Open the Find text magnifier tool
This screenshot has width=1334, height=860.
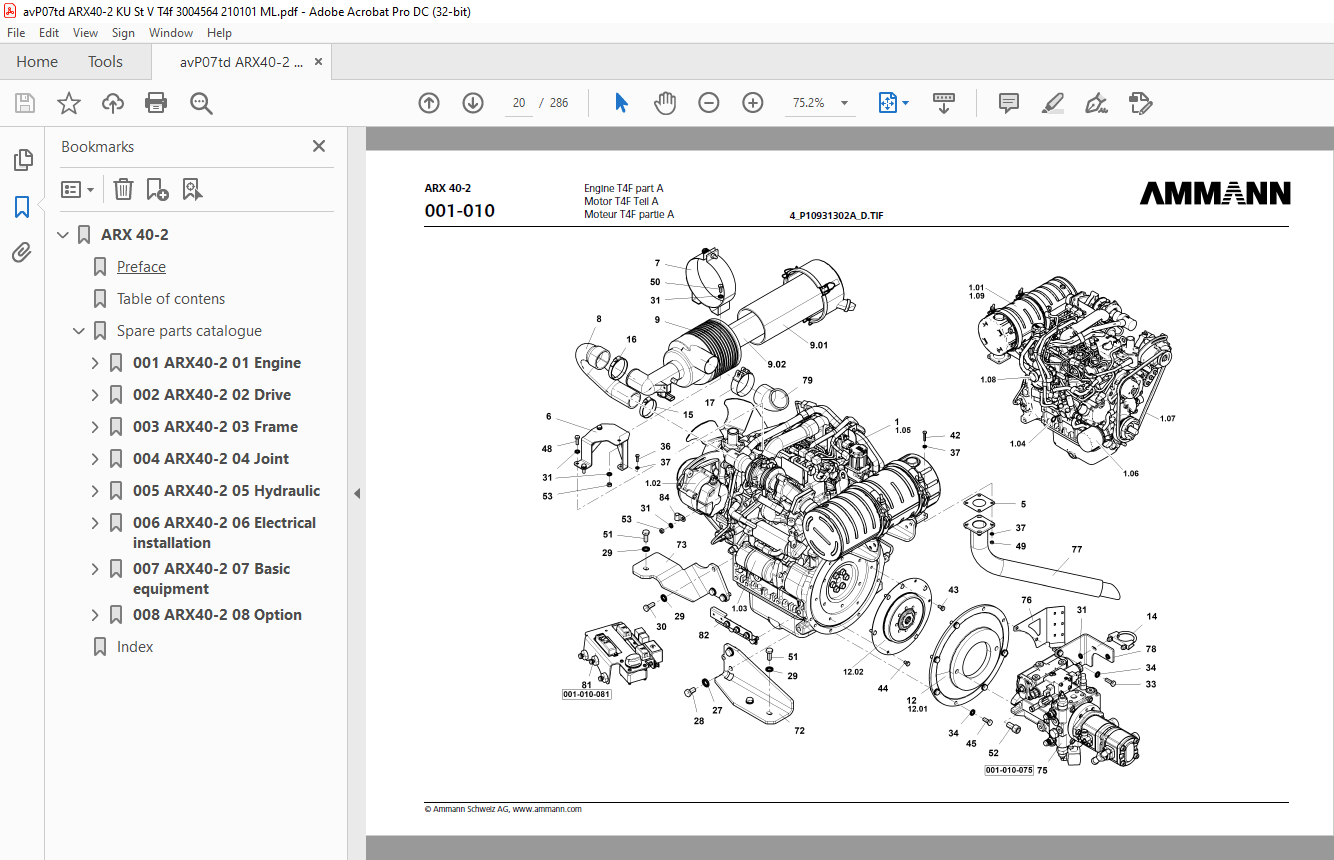[201, 103]
